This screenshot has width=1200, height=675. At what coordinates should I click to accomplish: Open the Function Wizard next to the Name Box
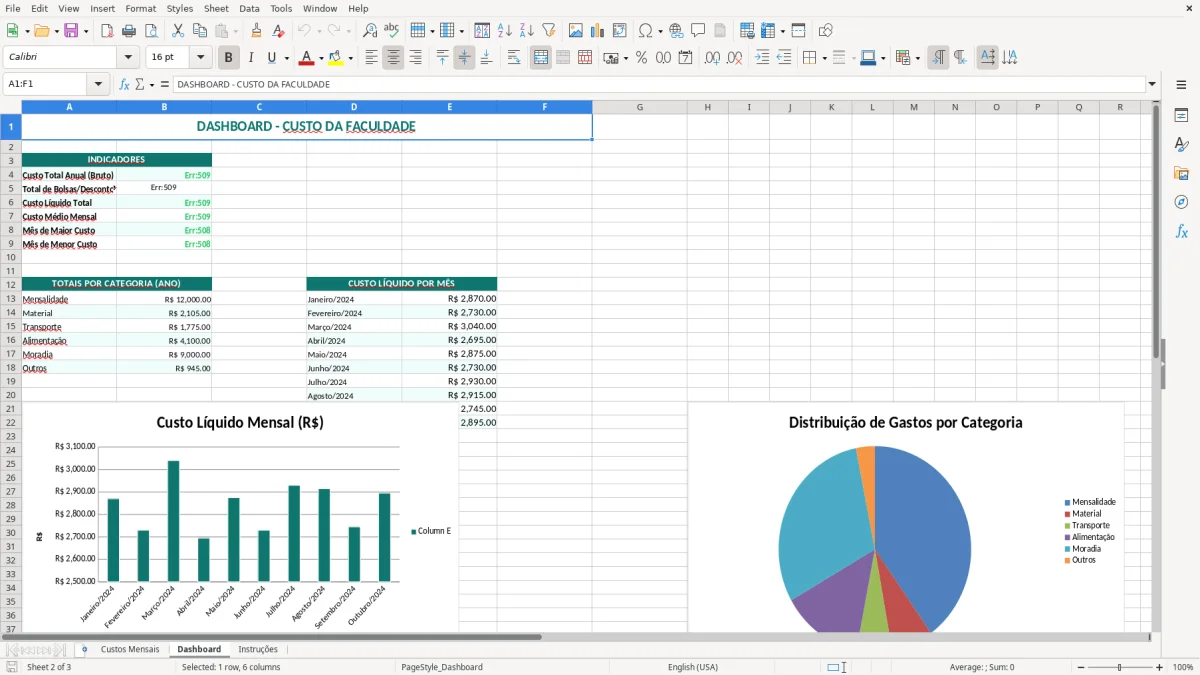pyautogui.click(x=125, y=85)
